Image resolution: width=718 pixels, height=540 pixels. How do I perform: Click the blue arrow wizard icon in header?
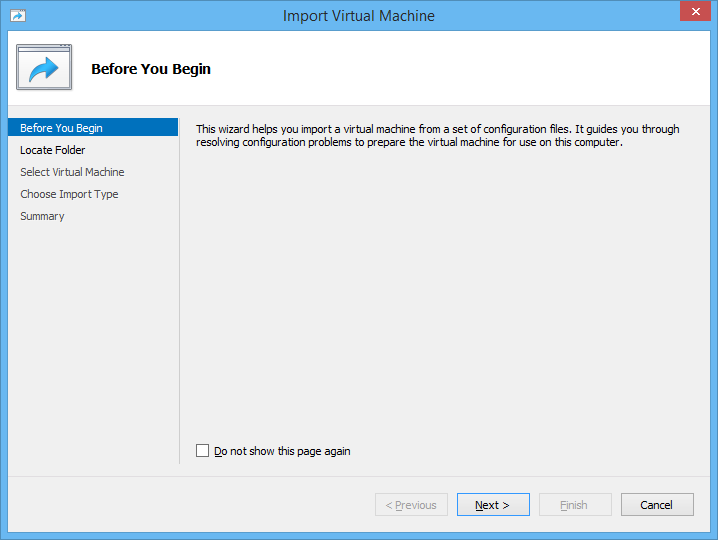tap(44, 68)
